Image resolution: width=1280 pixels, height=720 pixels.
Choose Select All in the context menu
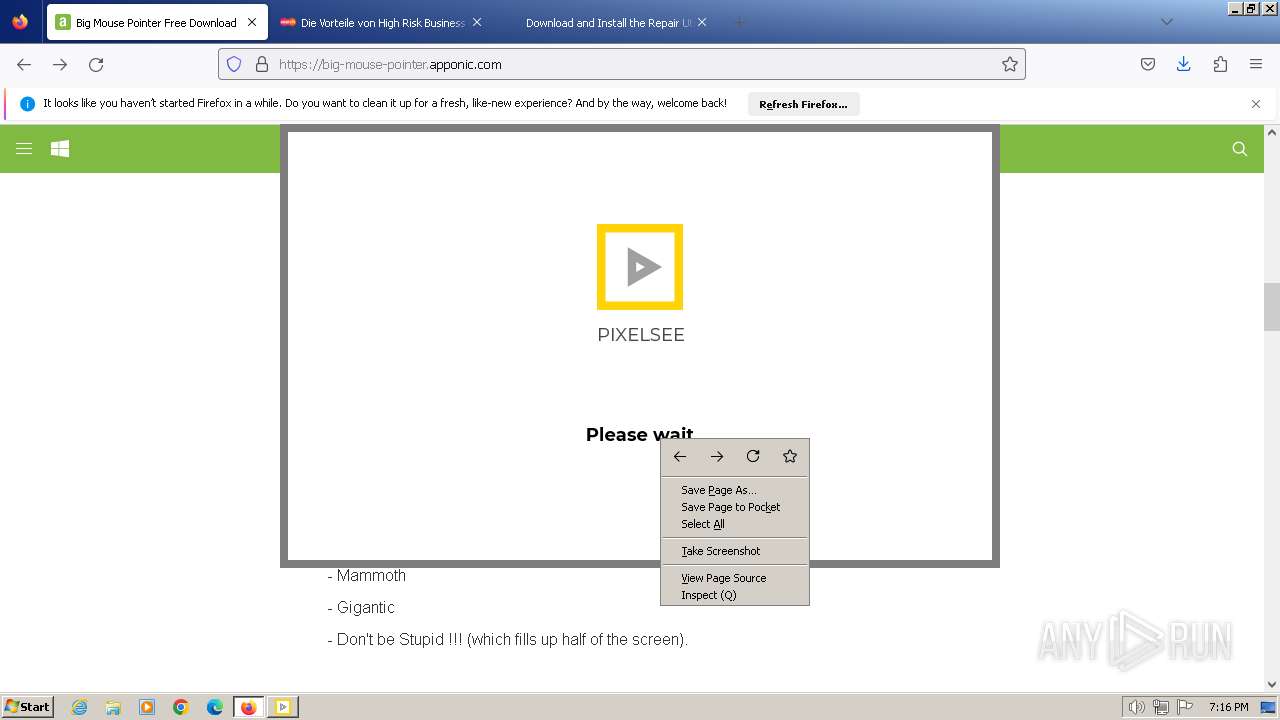pyautogui.click(x=735, y=524)
